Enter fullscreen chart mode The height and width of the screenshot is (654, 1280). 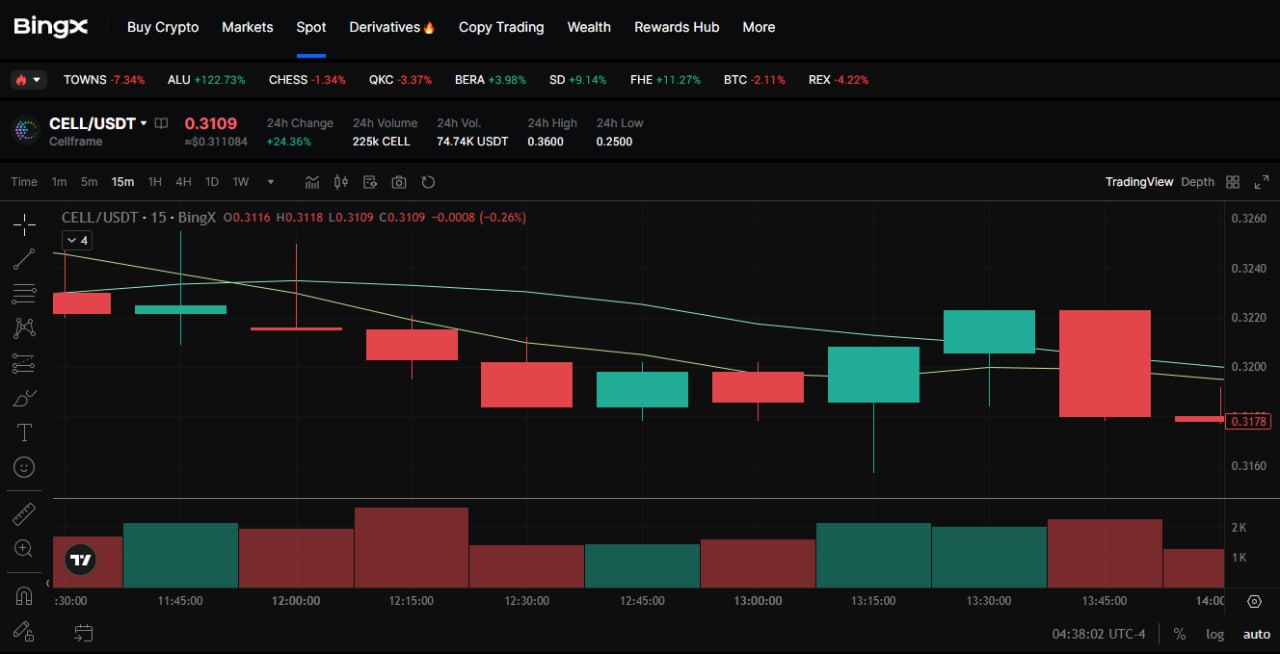click(1261, 182)
